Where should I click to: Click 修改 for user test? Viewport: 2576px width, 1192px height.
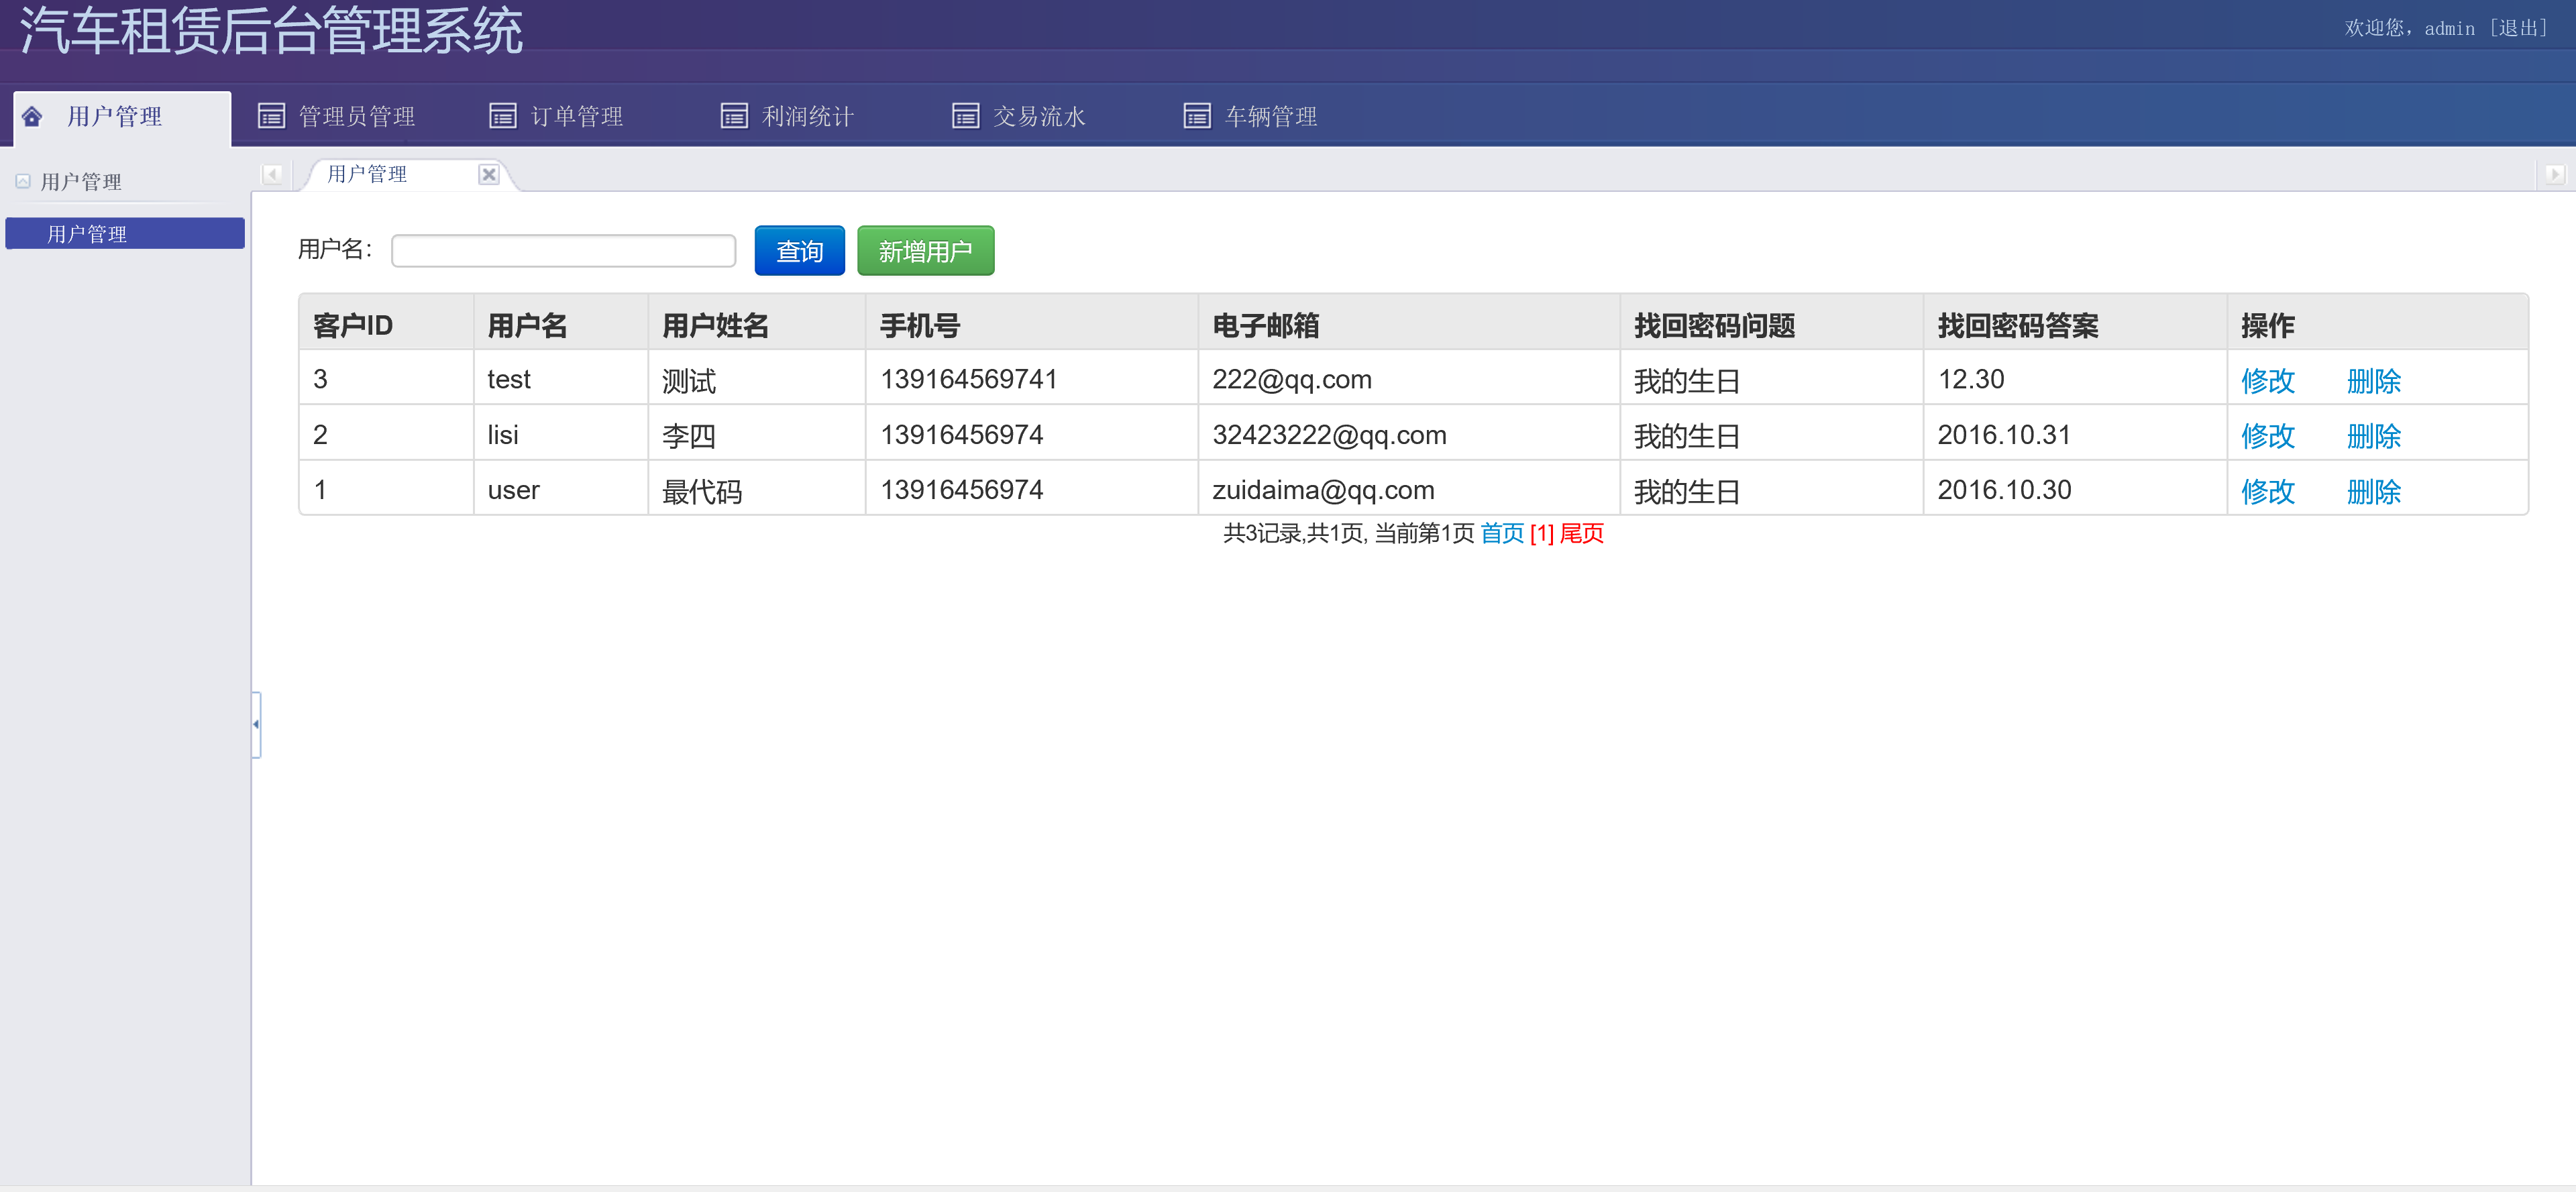click(2268, 380)
